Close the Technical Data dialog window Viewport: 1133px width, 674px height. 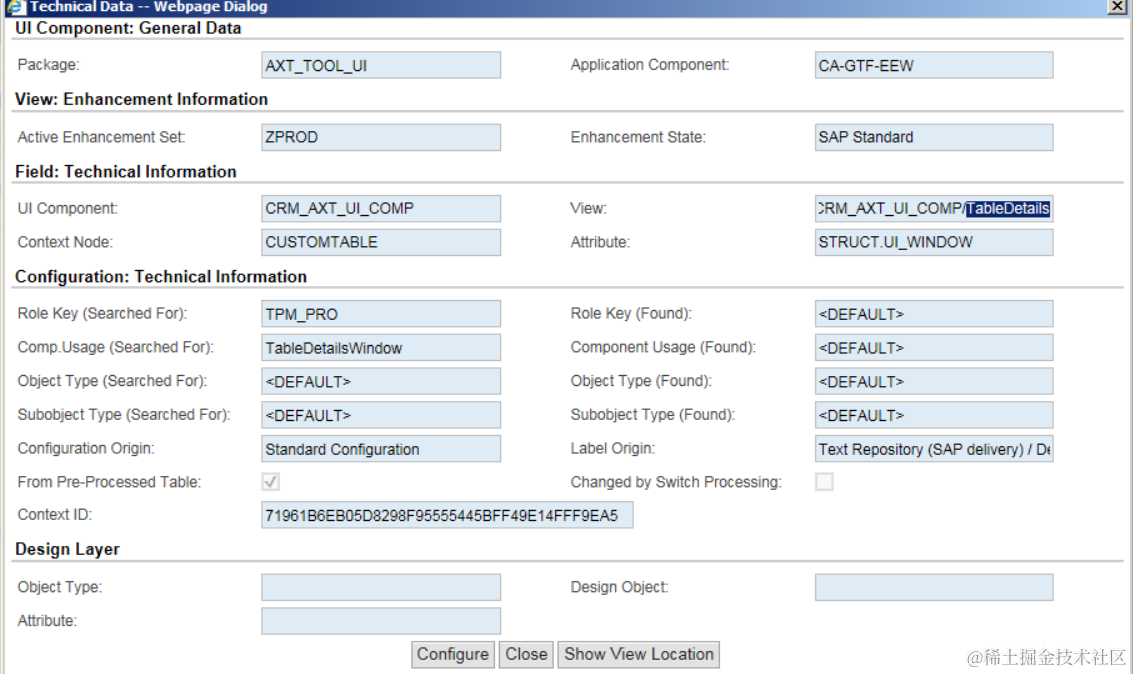point(1117,7)
